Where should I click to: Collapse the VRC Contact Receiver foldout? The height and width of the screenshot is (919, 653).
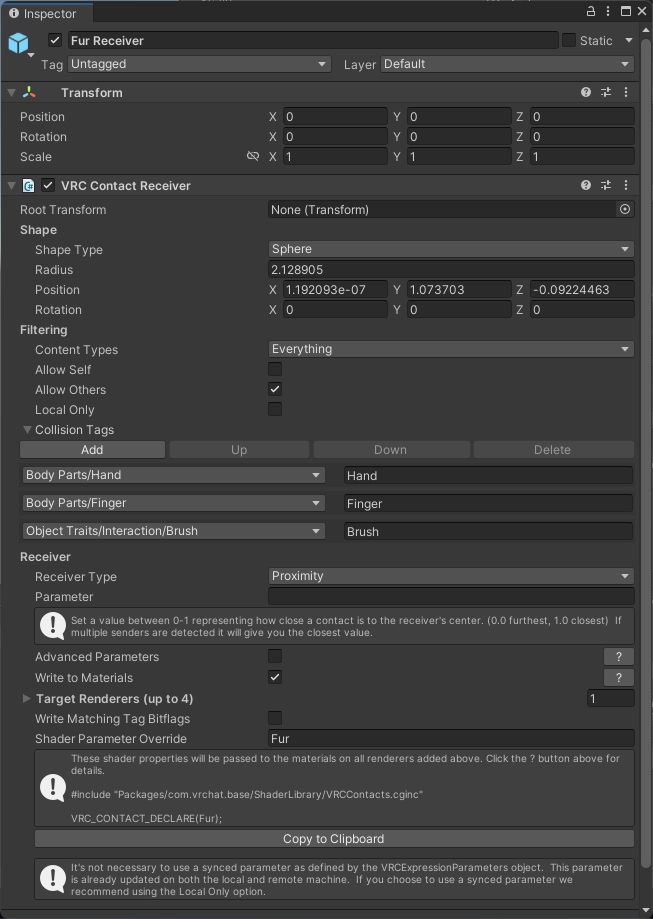pos(11,186)
